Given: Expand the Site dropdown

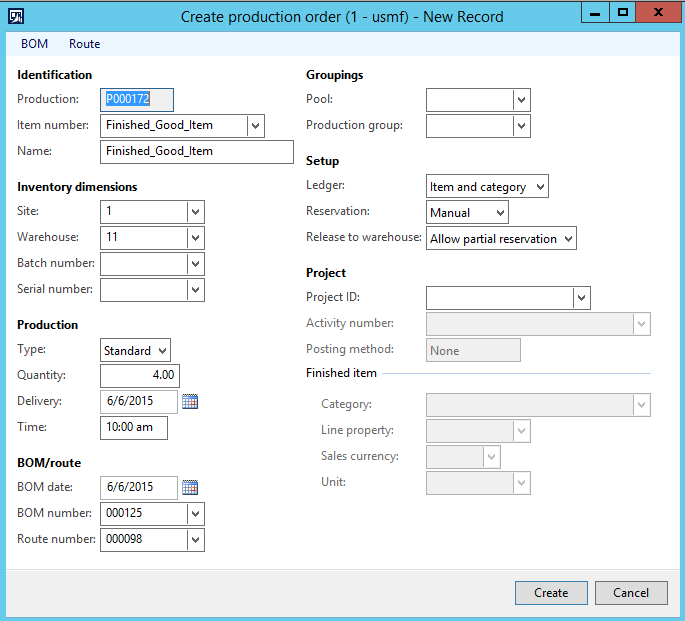Looking at the screenshot, I should (x=196, y=212).
